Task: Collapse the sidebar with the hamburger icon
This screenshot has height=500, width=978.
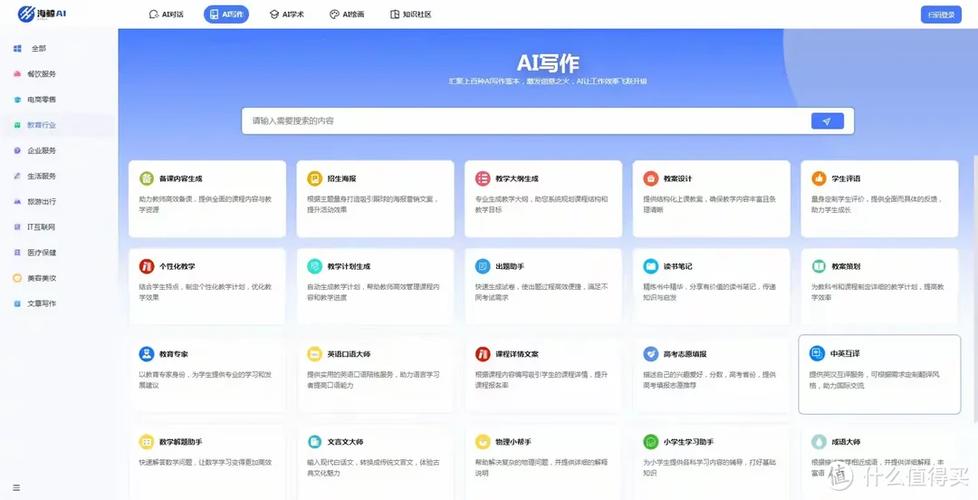Action: click(17, 488)
